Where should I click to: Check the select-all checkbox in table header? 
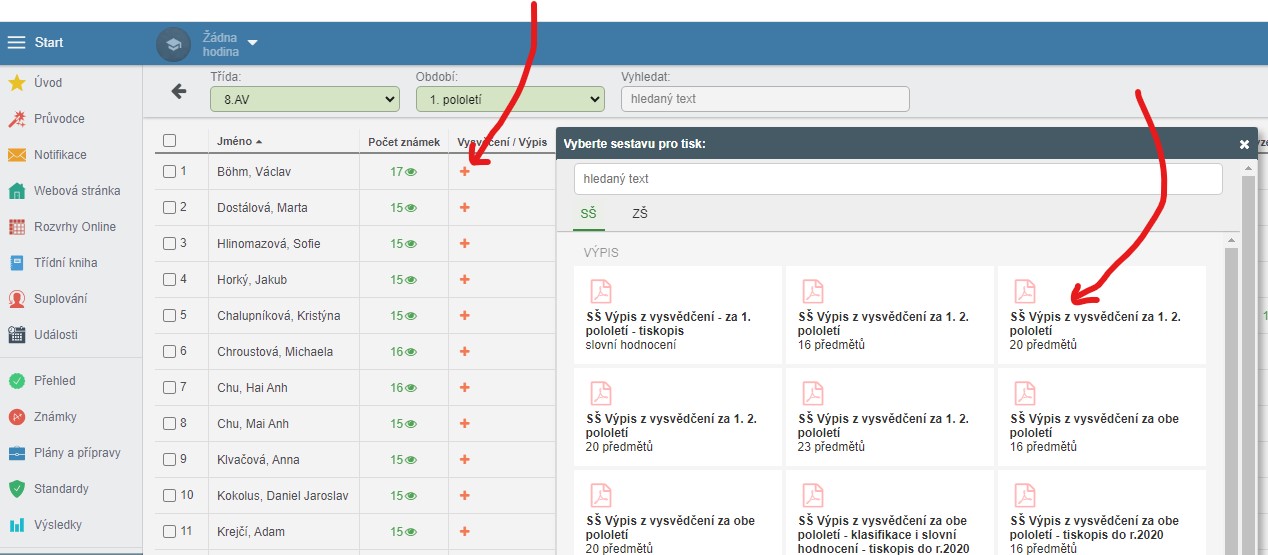169,141
